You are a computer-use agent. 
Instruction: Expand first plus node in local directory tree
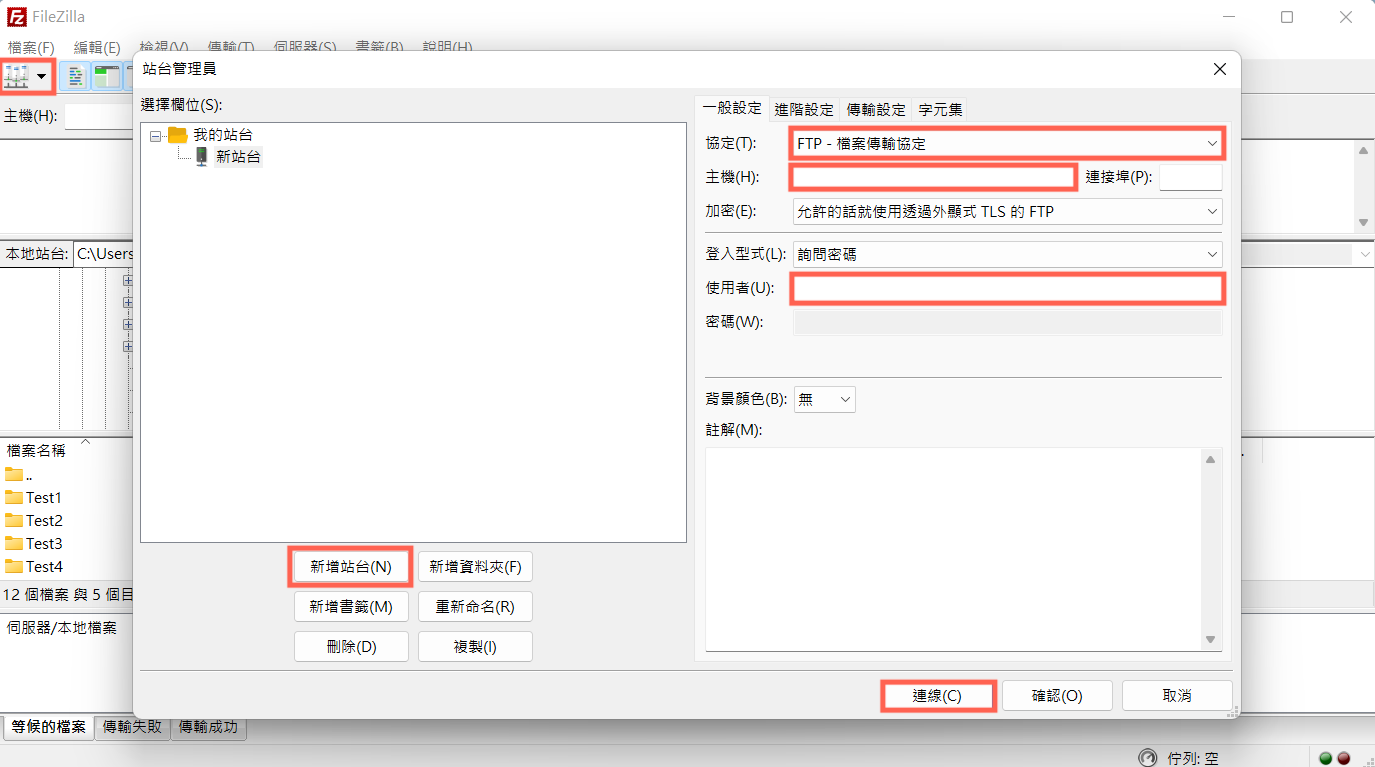[x=128, y=281]
